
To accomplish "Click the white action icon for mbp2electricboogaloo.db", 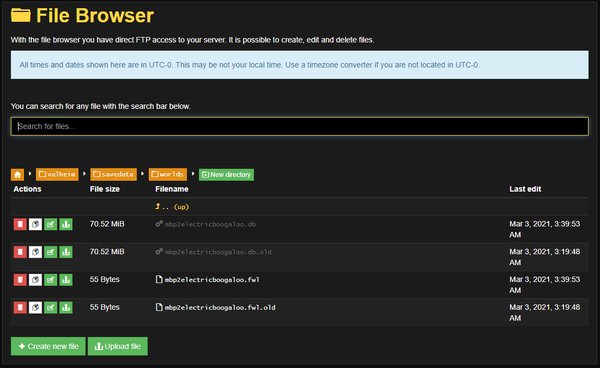I will [x=35, y=224].
